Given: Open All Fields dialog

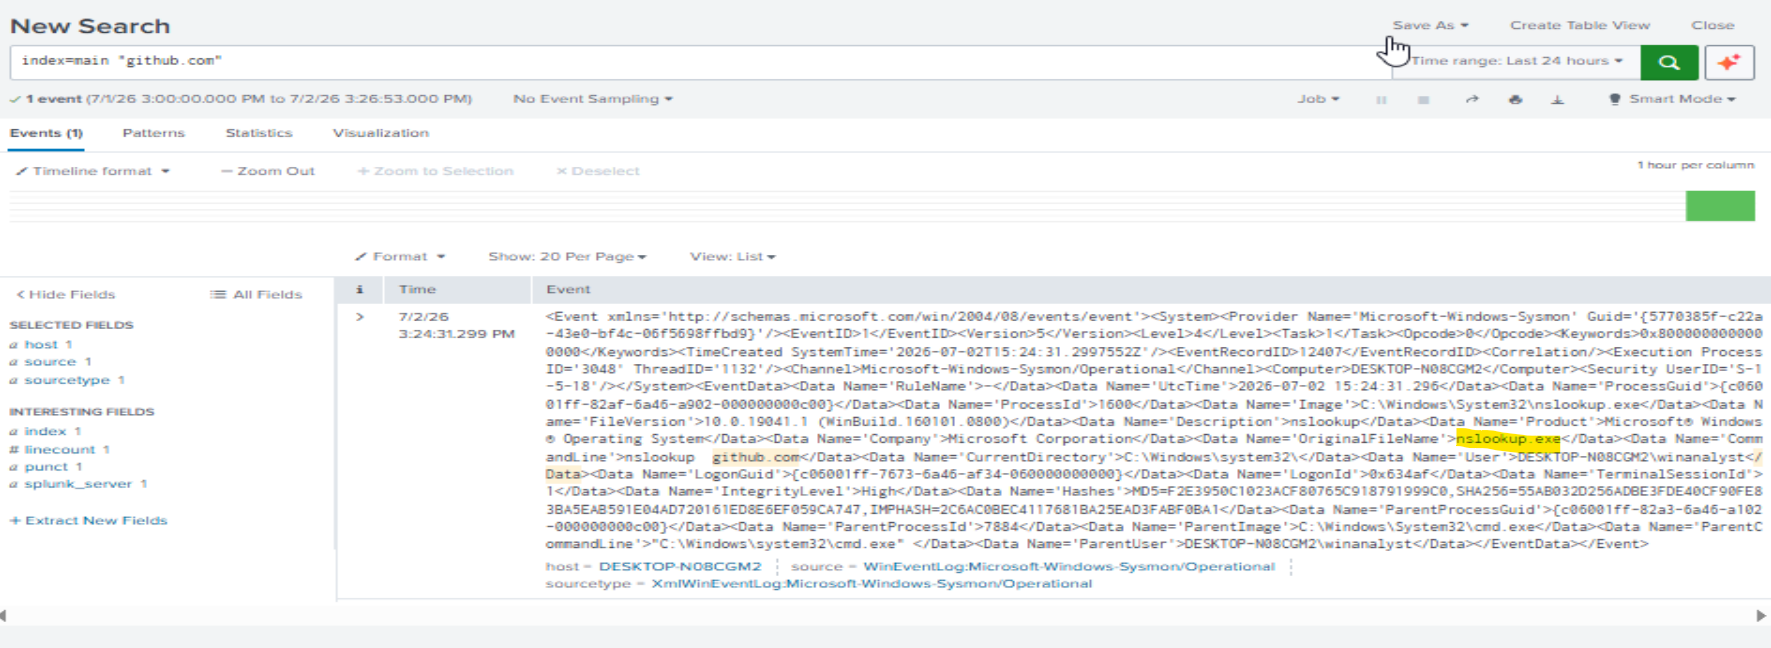Looking at the screenshot, I should 256,294.
